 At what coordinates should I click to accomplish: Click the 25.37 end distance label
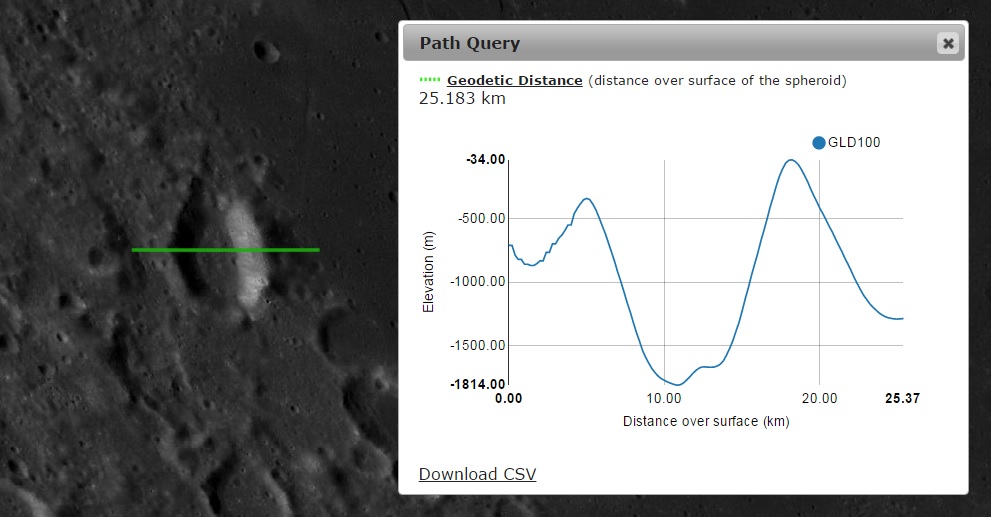(x=902, y=399)
